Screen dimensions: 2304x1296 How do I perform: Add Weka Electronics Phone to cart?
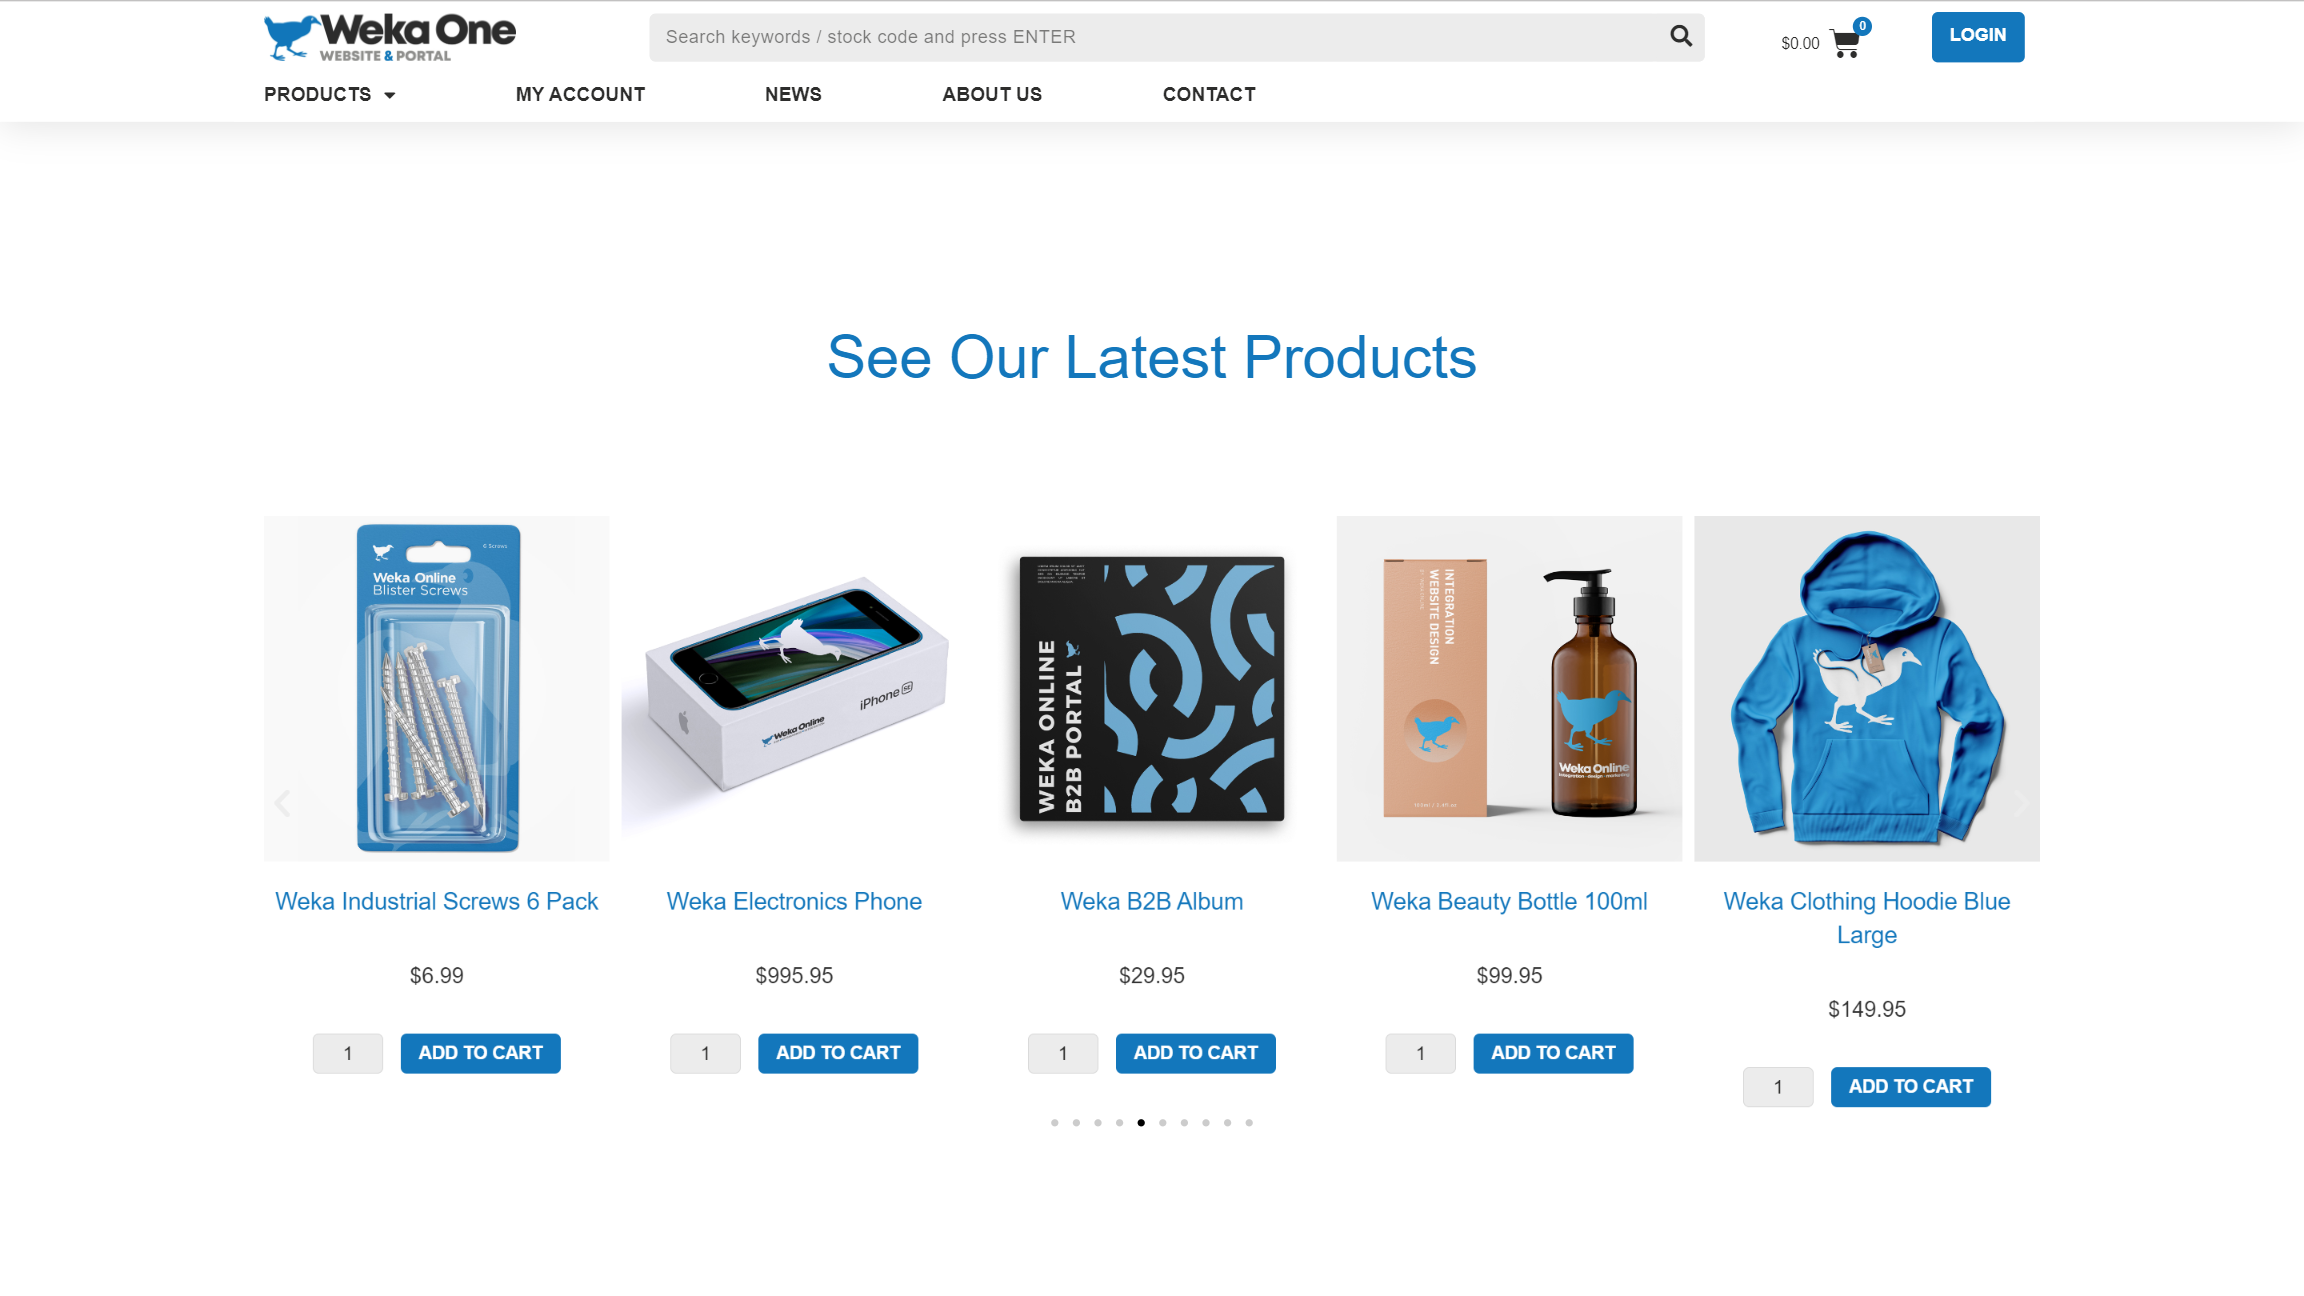coord(838,1053)
